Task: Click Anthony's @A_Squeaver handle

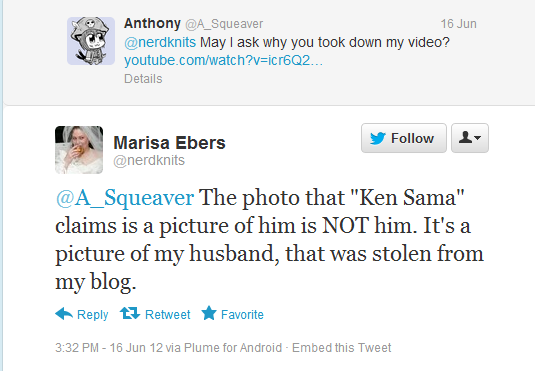Action: [224, 24]
